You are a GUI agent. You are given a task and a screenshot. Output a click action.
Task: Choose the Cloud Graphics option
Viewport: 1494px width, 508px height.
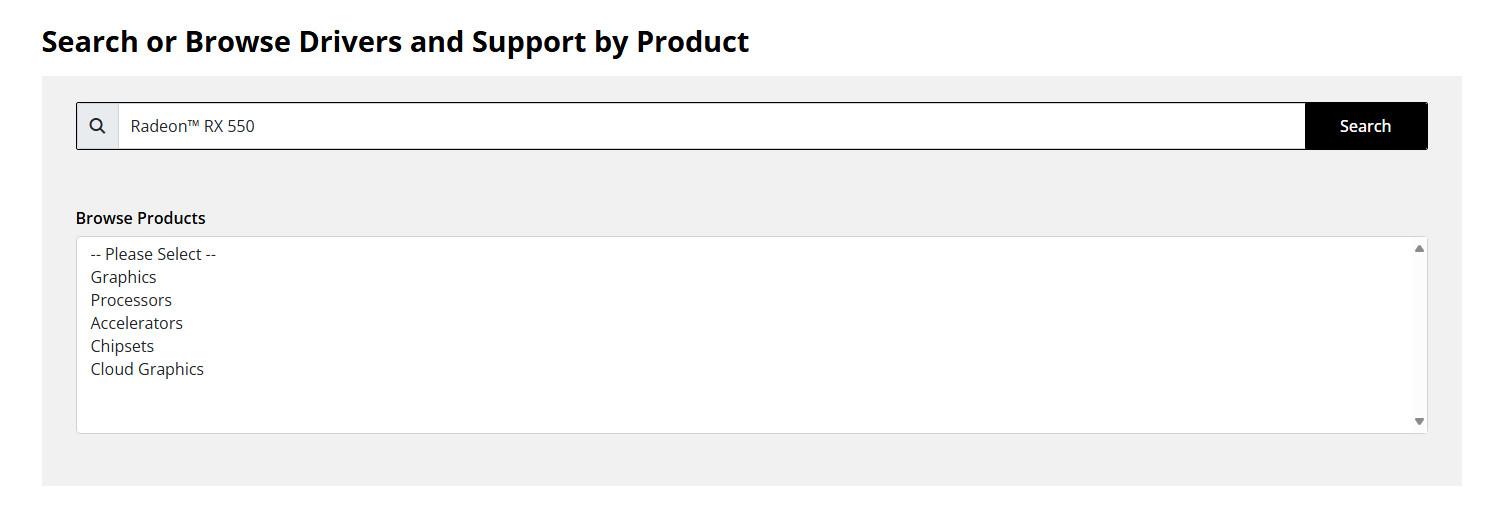pyautogui.click(x=147, y=369)
